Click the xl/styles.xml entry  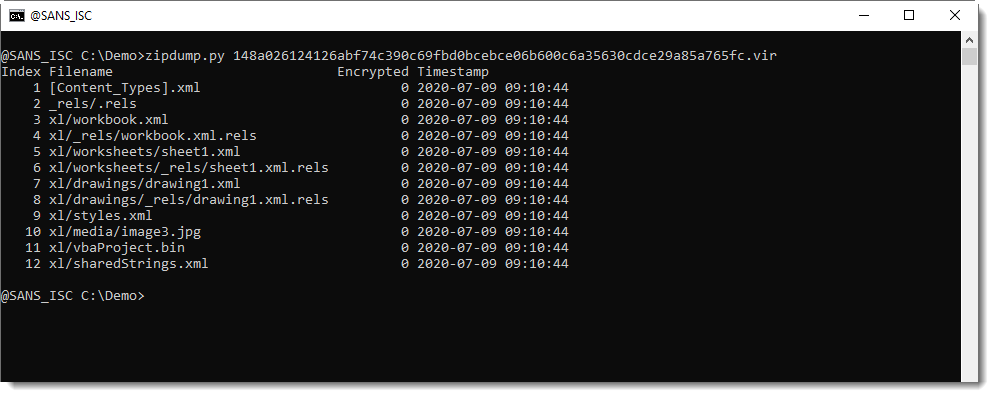coord(101,216)
